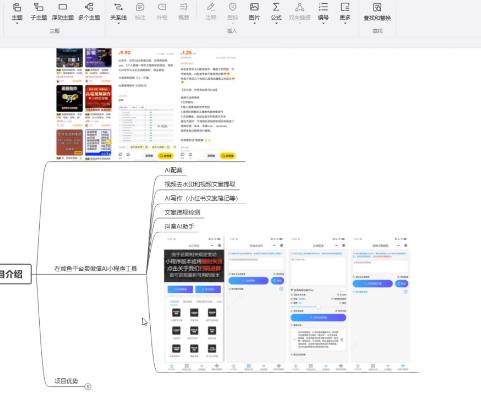
Task: Select the AI配音 subtopic
Action: coord(173,170)
